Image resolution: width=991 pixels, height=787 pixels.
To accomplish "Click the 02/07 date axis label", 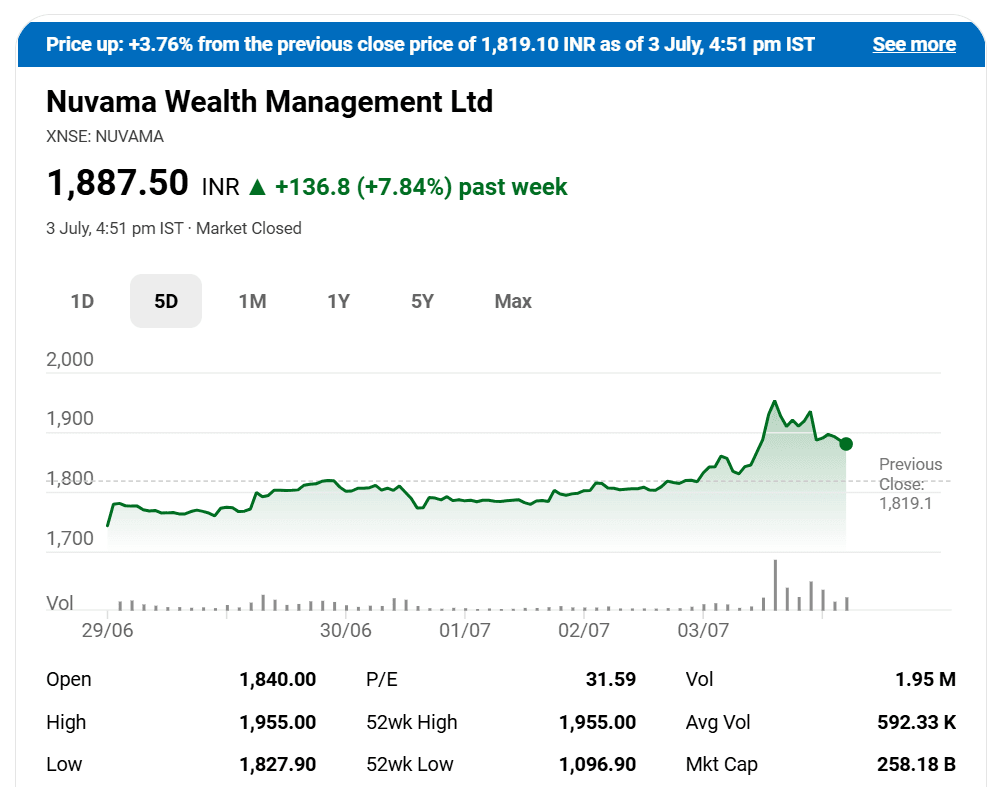I will click(x=584, y=630).
